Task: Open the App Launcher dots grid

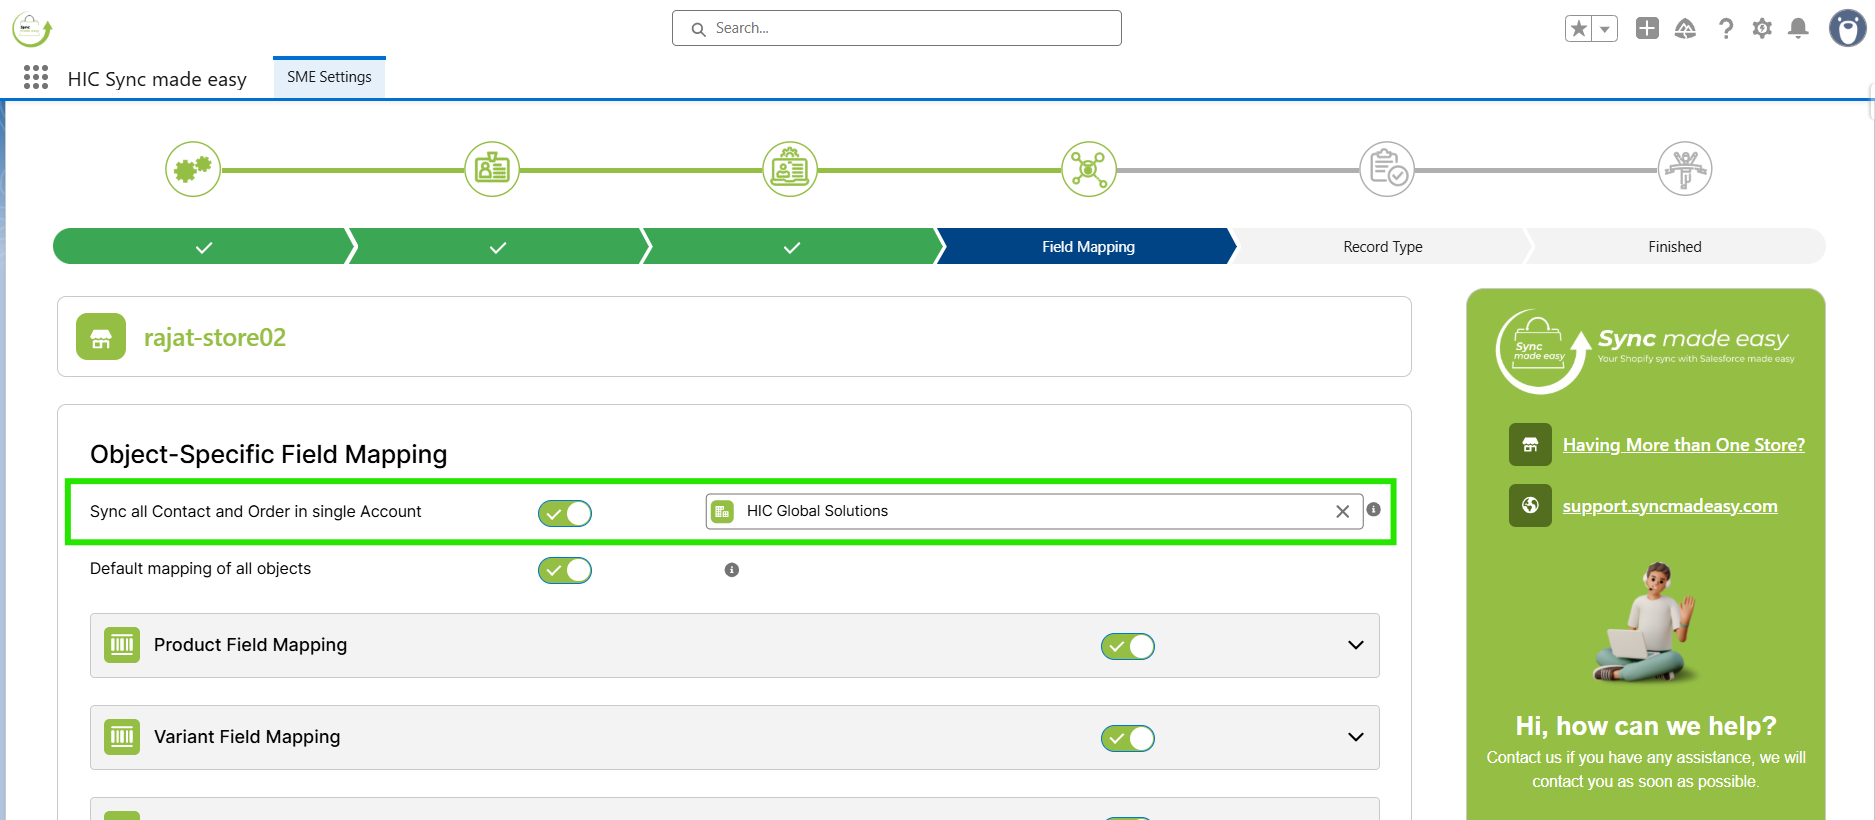Action: [36, 78]
